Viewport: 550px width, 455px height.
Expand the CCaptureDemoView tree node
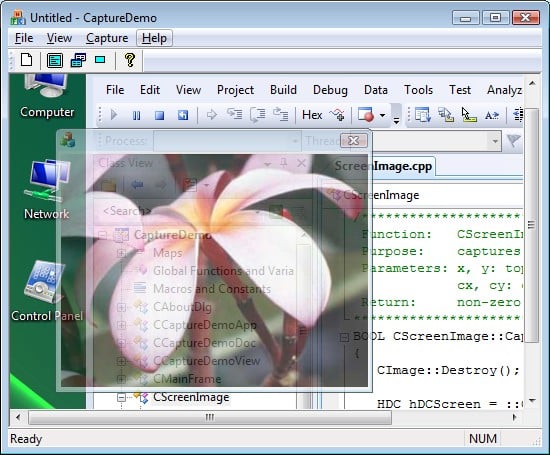coord(121,361)
